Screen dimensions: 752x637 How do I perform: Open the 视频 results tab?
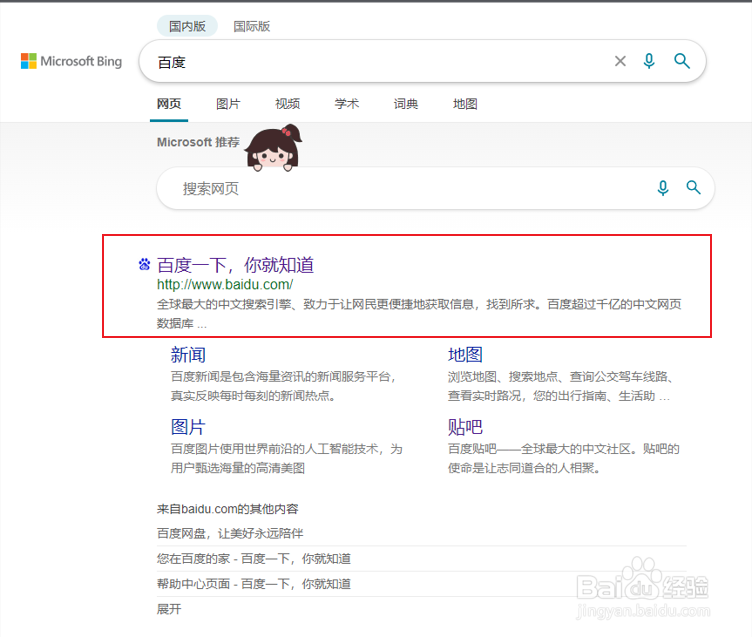pos(287,104)
